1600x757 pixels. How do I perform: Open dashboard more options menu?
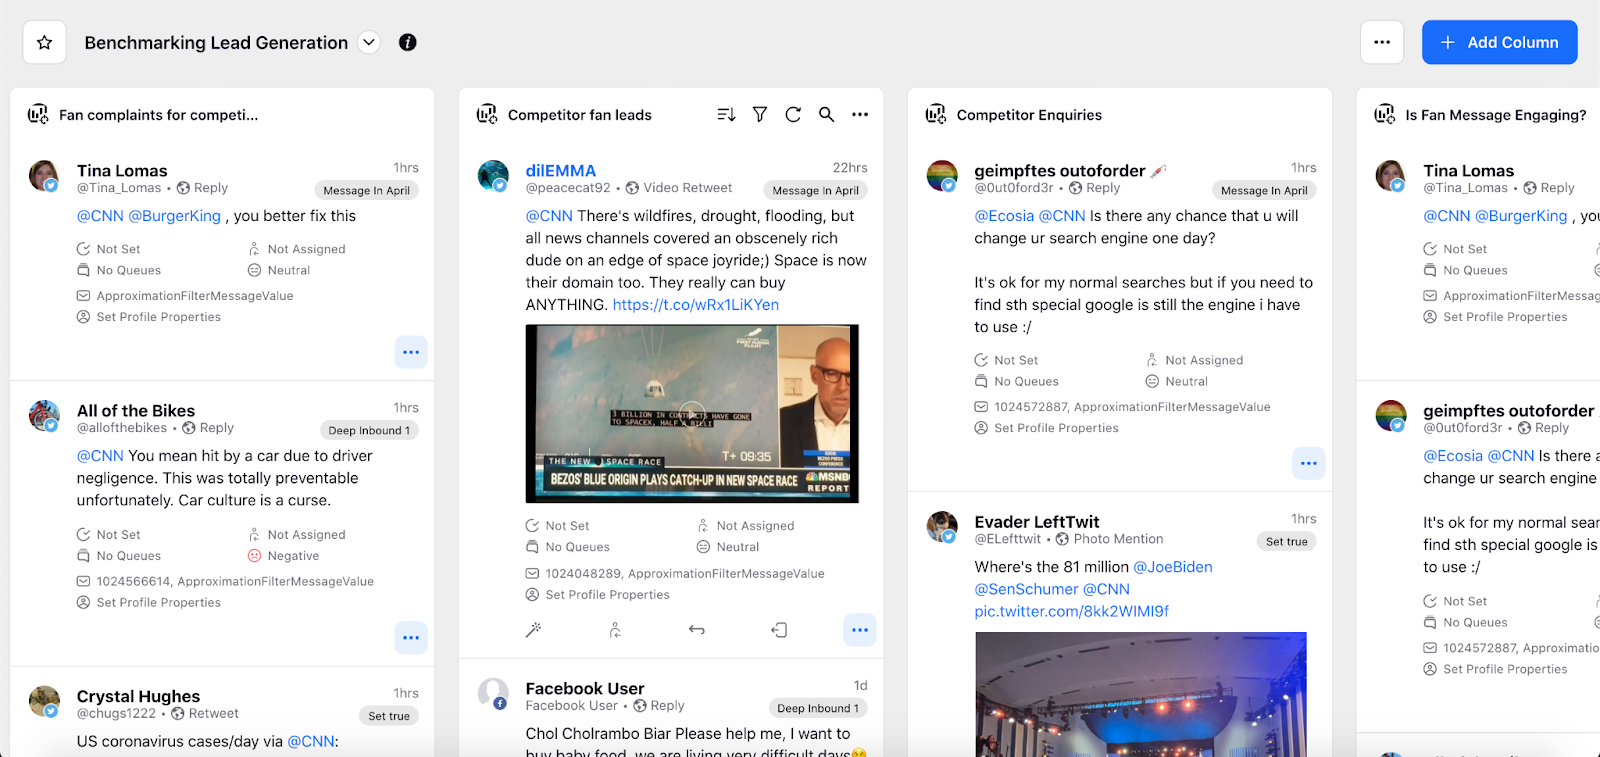pos(1382,42)
